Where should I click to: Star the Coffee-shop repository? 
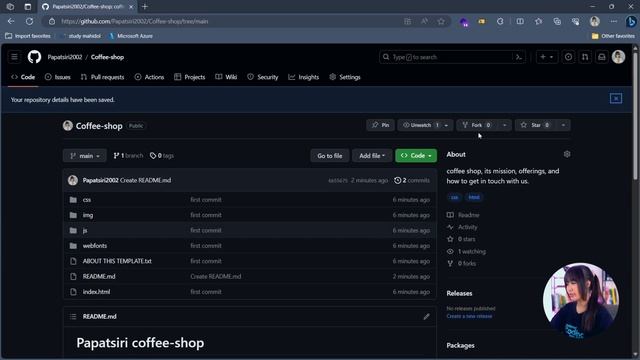tap(536, 125)
